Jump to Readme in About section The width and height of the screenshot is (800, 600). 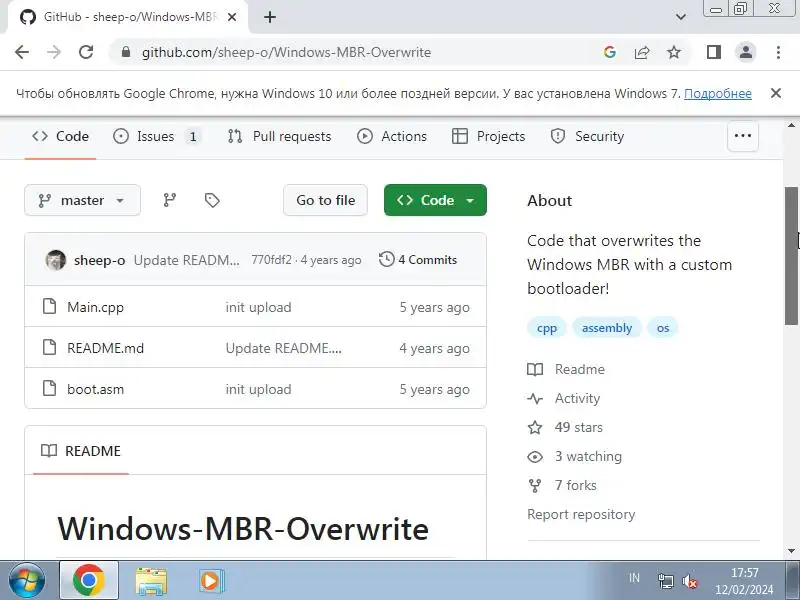(566, 369)
